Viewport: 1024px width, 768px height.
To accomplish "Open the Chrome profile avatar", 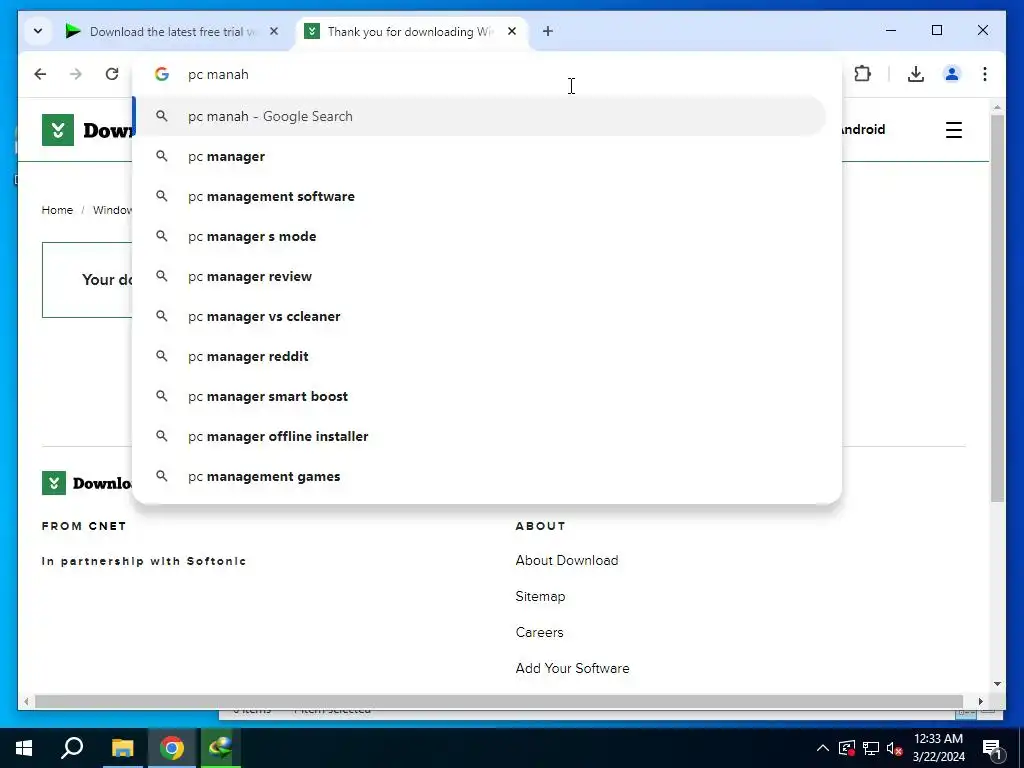I will [x=952, y=74].
